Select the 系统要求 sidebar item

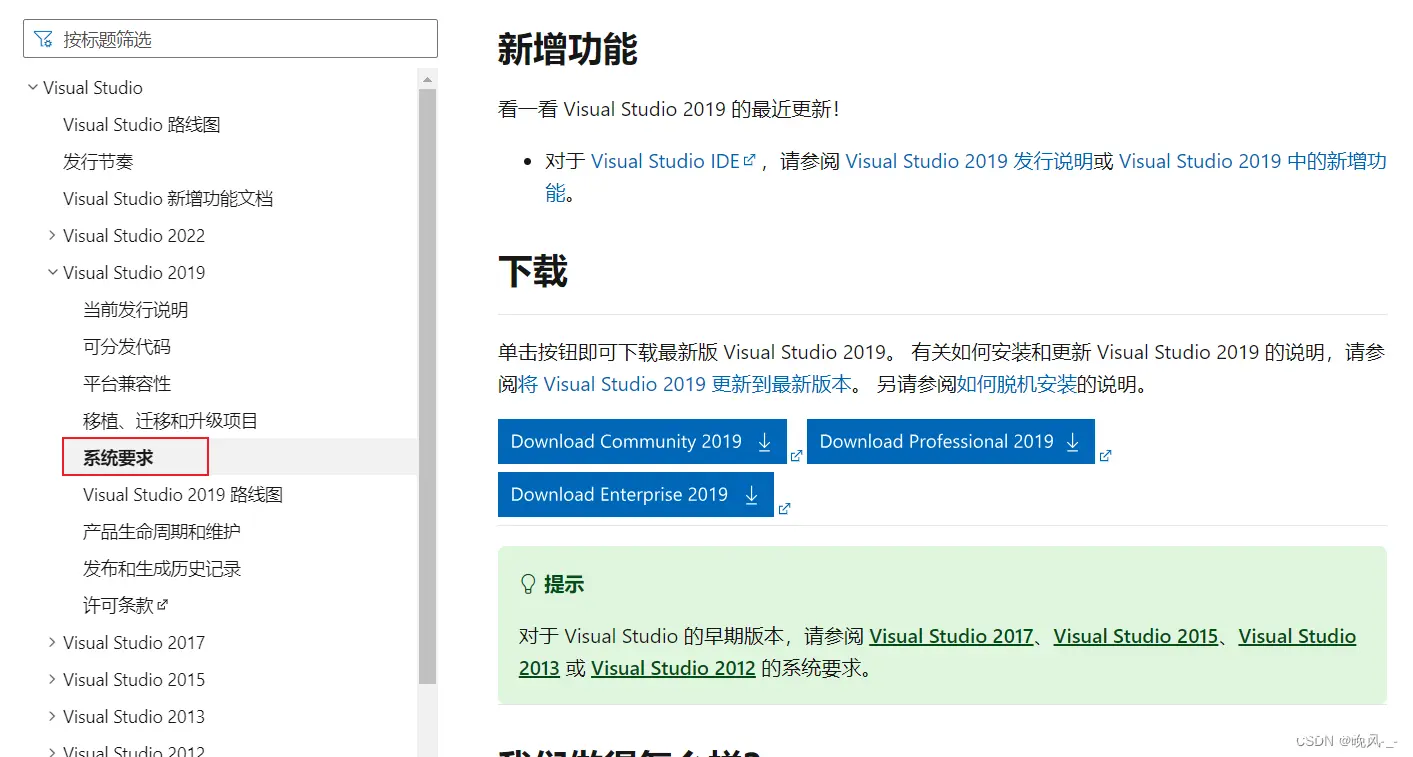118,458
